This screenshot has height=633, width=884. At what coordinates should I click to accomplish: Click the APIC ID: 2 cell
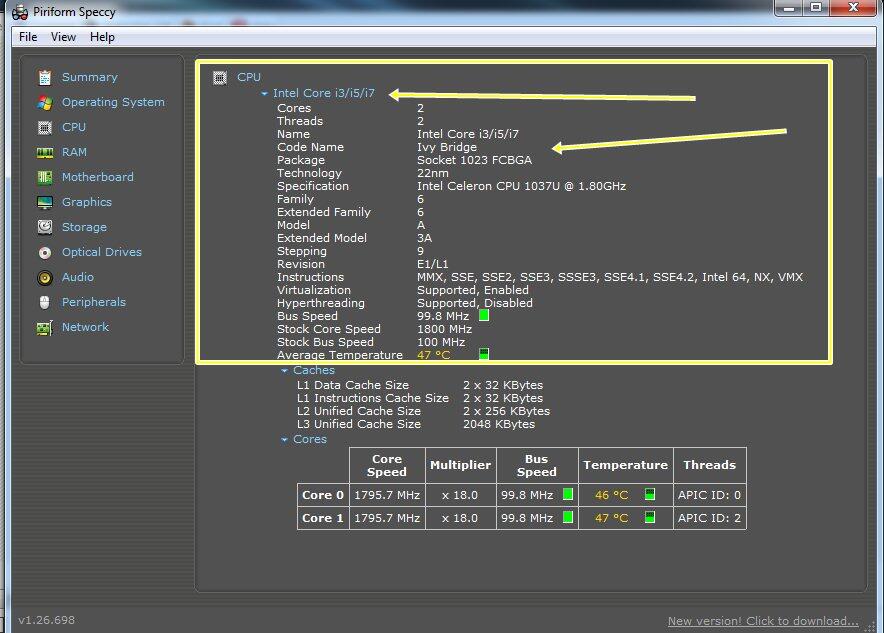(710, 518)
